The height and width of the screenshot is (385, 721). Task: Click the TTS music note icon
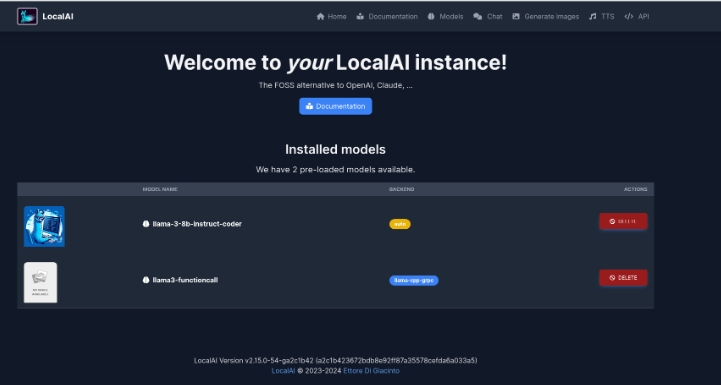[593, 17]
